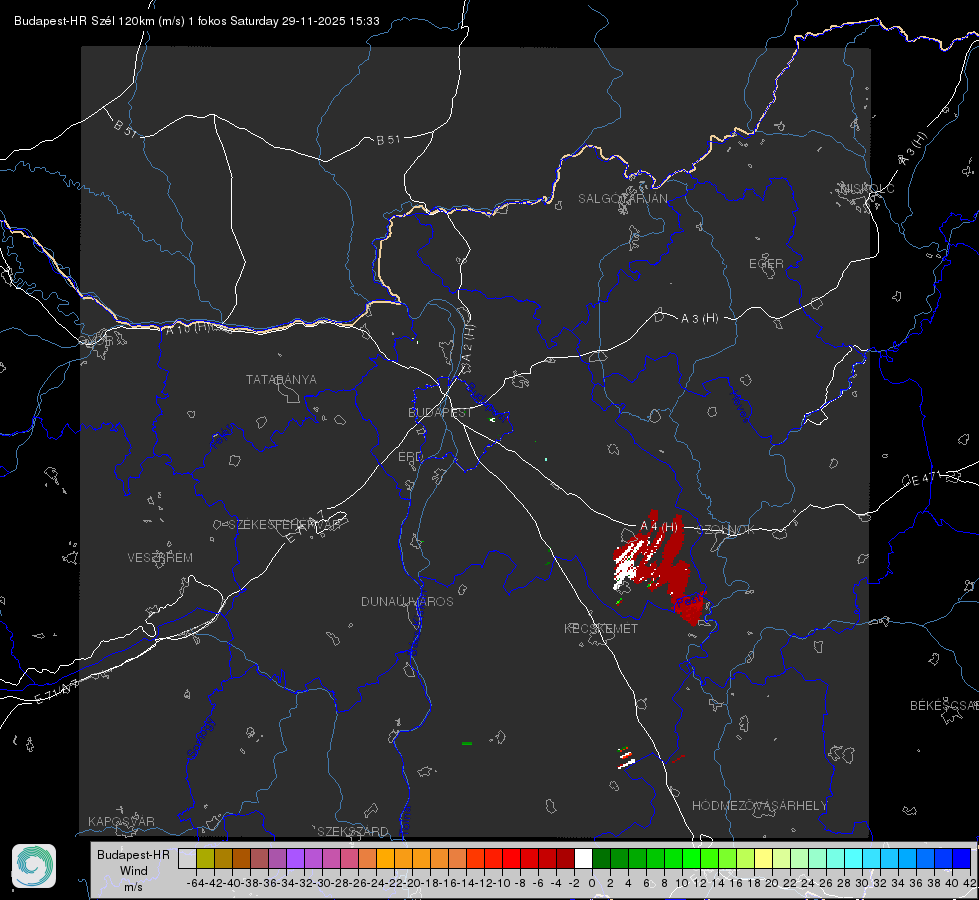The width and height of the screenshot is (979, 900).
Task: Click the BEKESCSABA label at right edge
Action: click(944, 706)
